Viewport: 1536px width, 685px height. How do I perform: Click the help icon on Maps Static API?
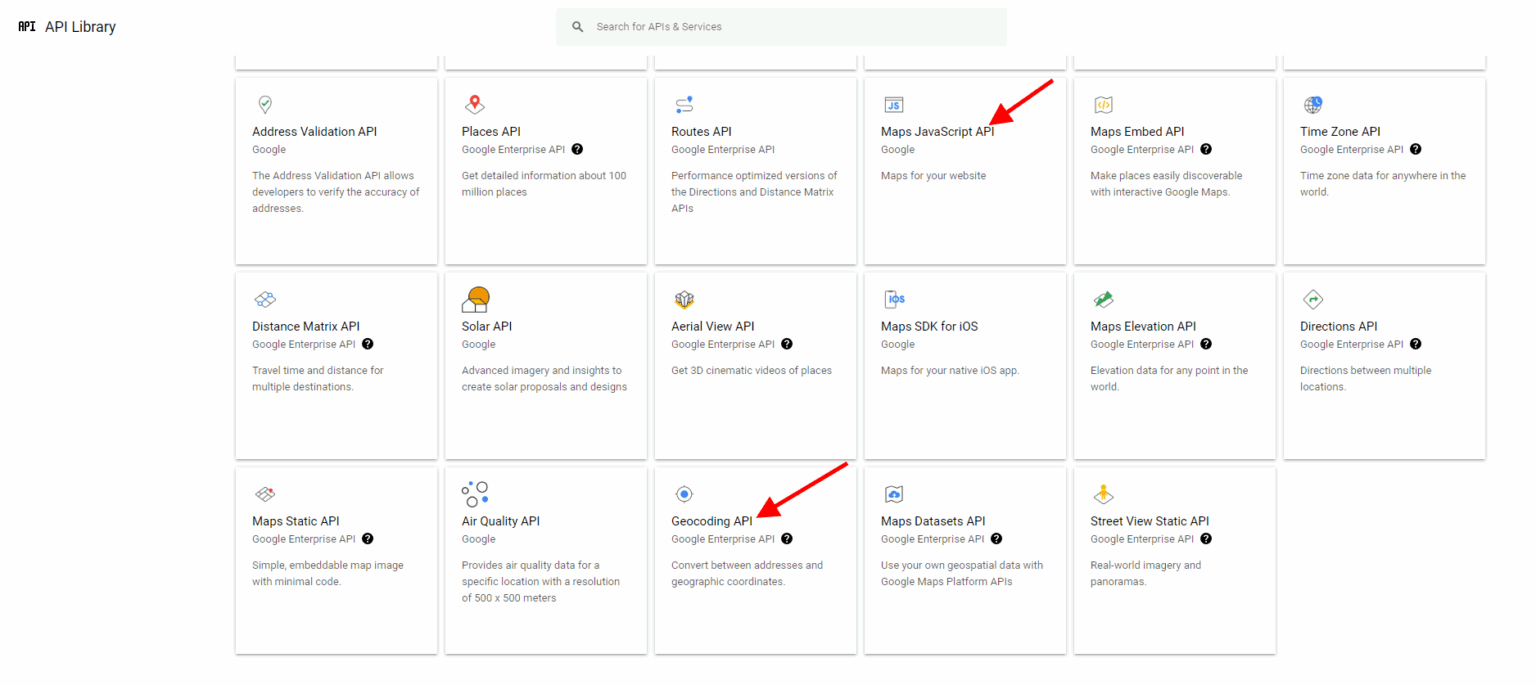367,538
